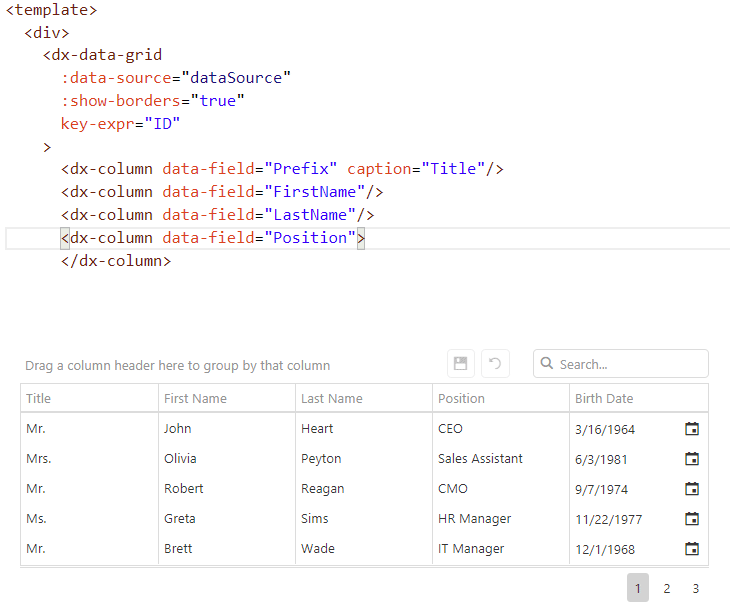
Task: Click the 'Ms.' title cell
Action: (89, 518)
